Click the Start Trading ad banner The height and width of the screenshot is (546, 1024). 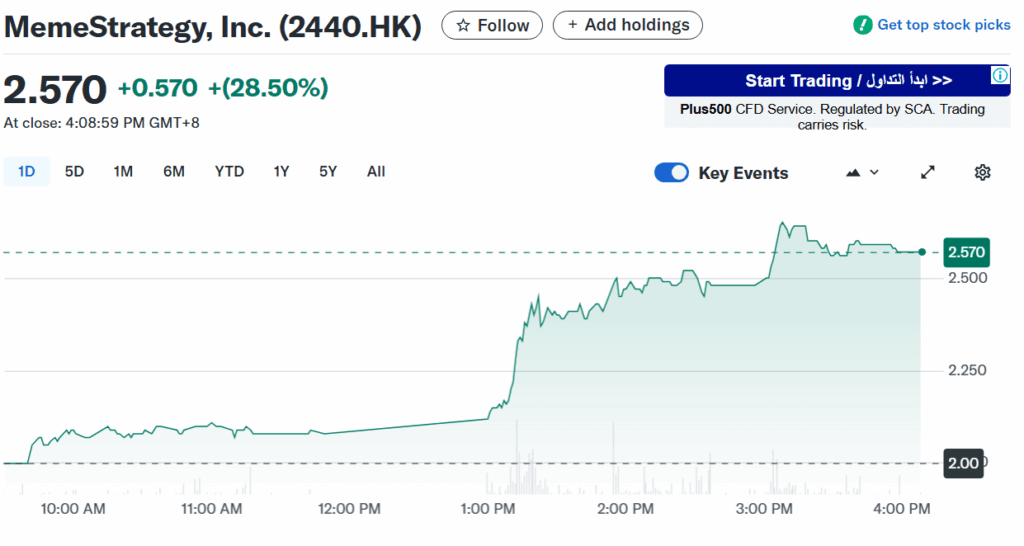coord(837,80)
